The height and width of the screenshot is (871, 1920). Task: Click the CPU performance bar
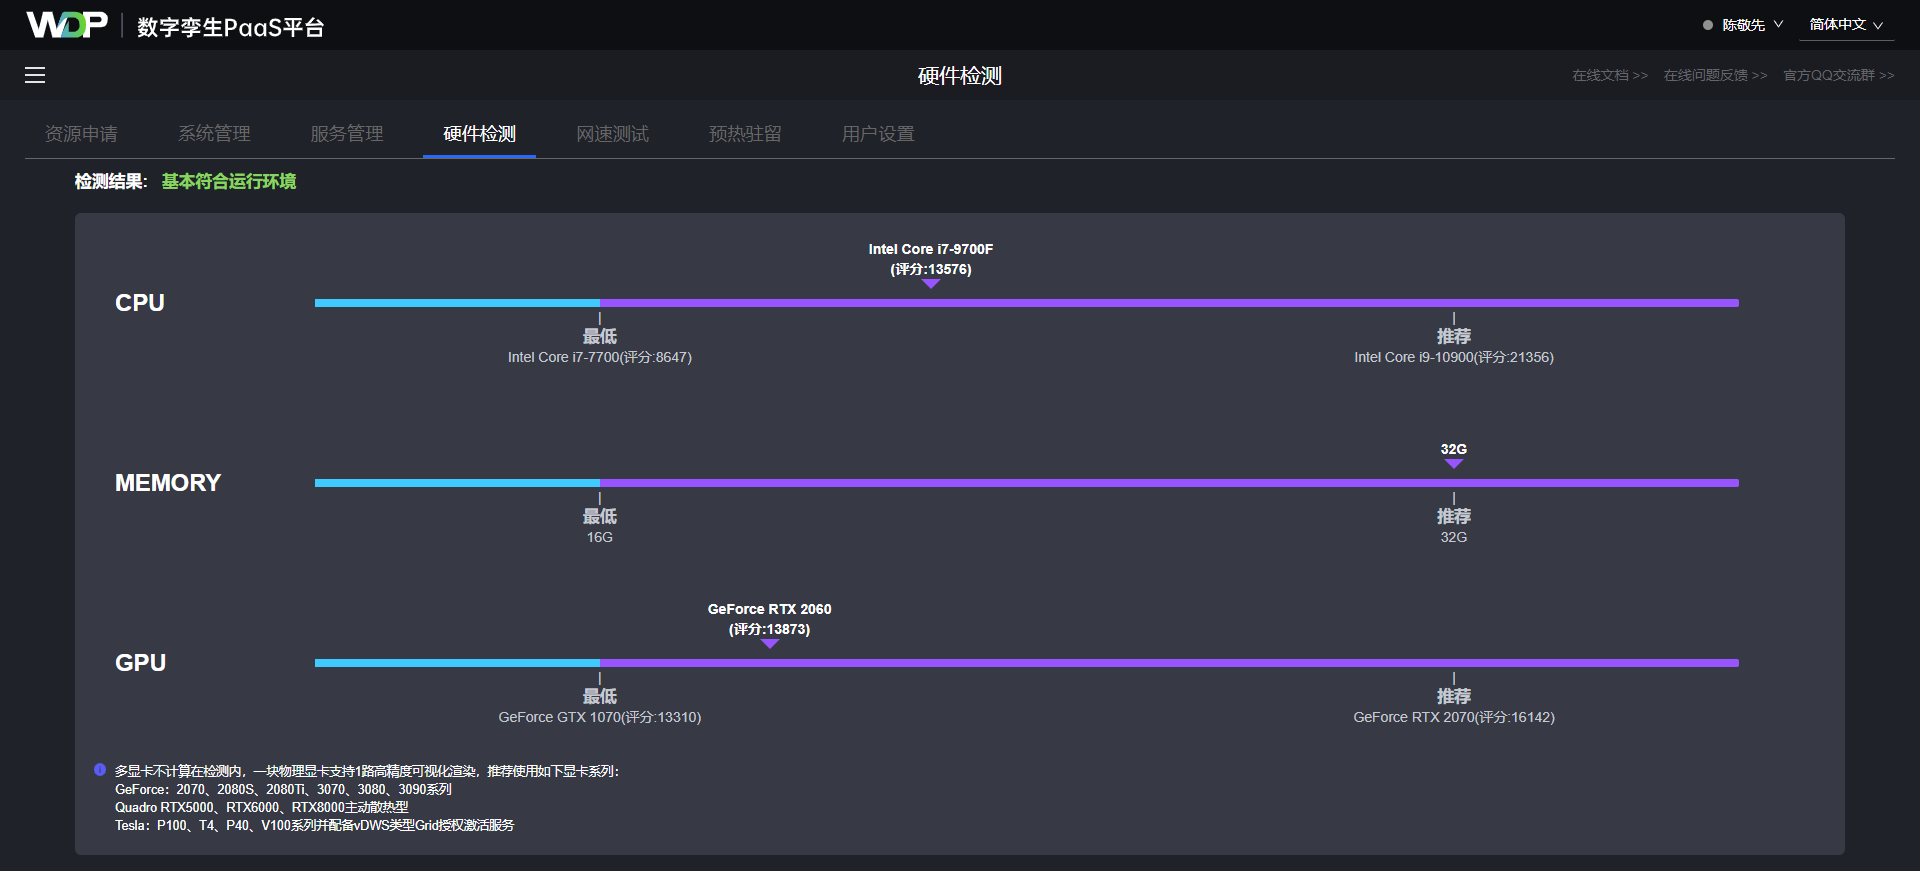click(x=1026, y=303)
